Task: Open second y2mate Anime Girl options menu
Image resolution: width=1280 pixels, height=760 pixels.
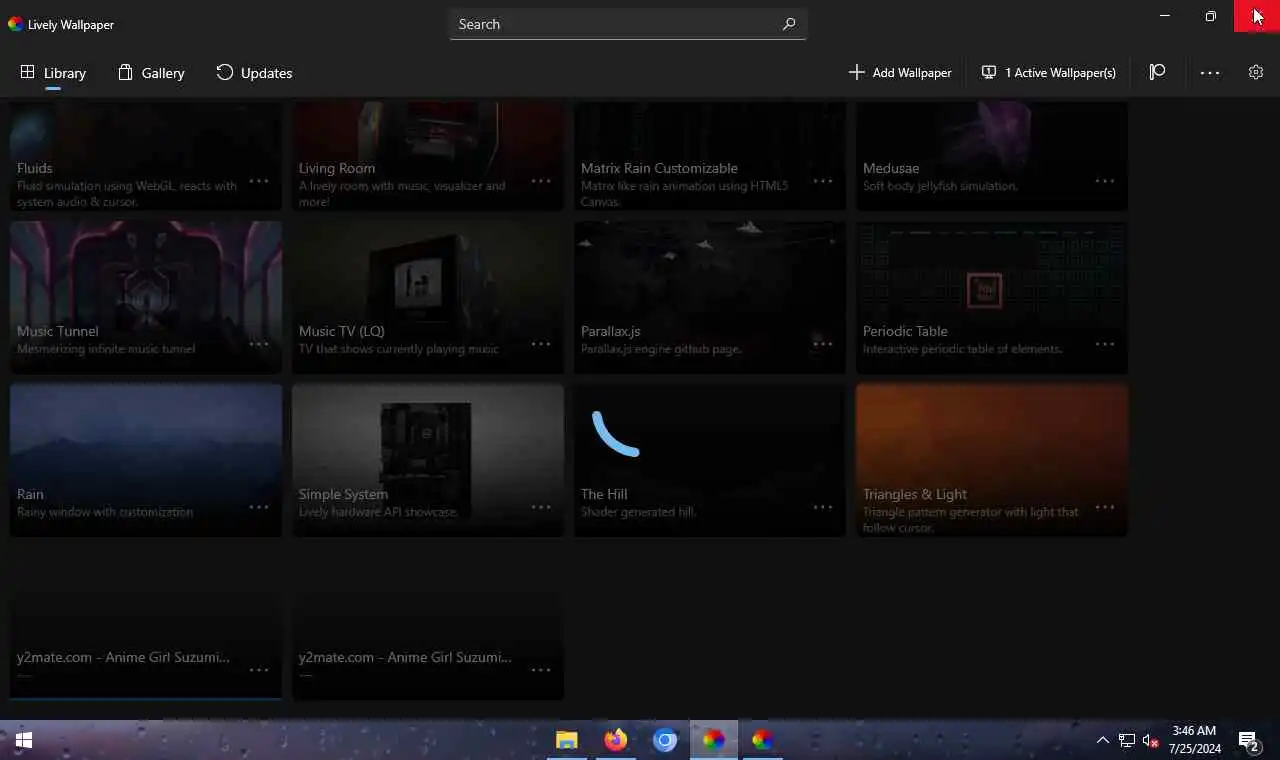Action: pyautogui.click(x=541, y=670)
